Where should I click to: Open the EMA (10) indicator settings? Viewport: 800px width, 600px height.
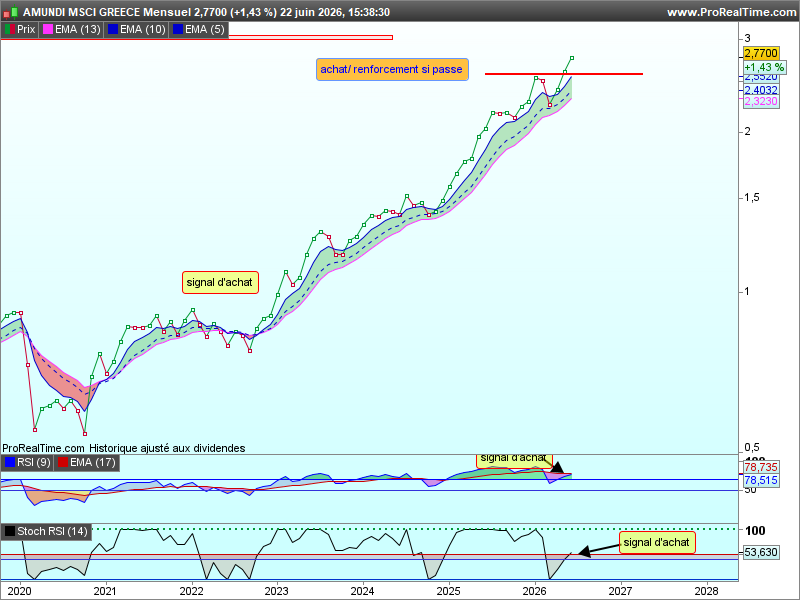(136, 30)
